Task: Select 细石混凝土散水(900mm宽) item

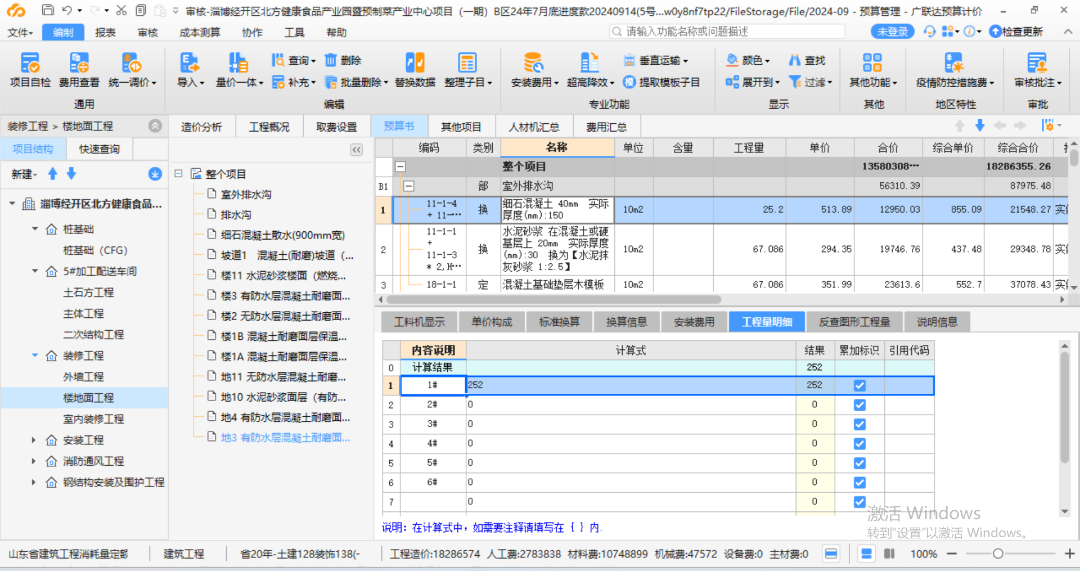Action: tap(282, 235)
